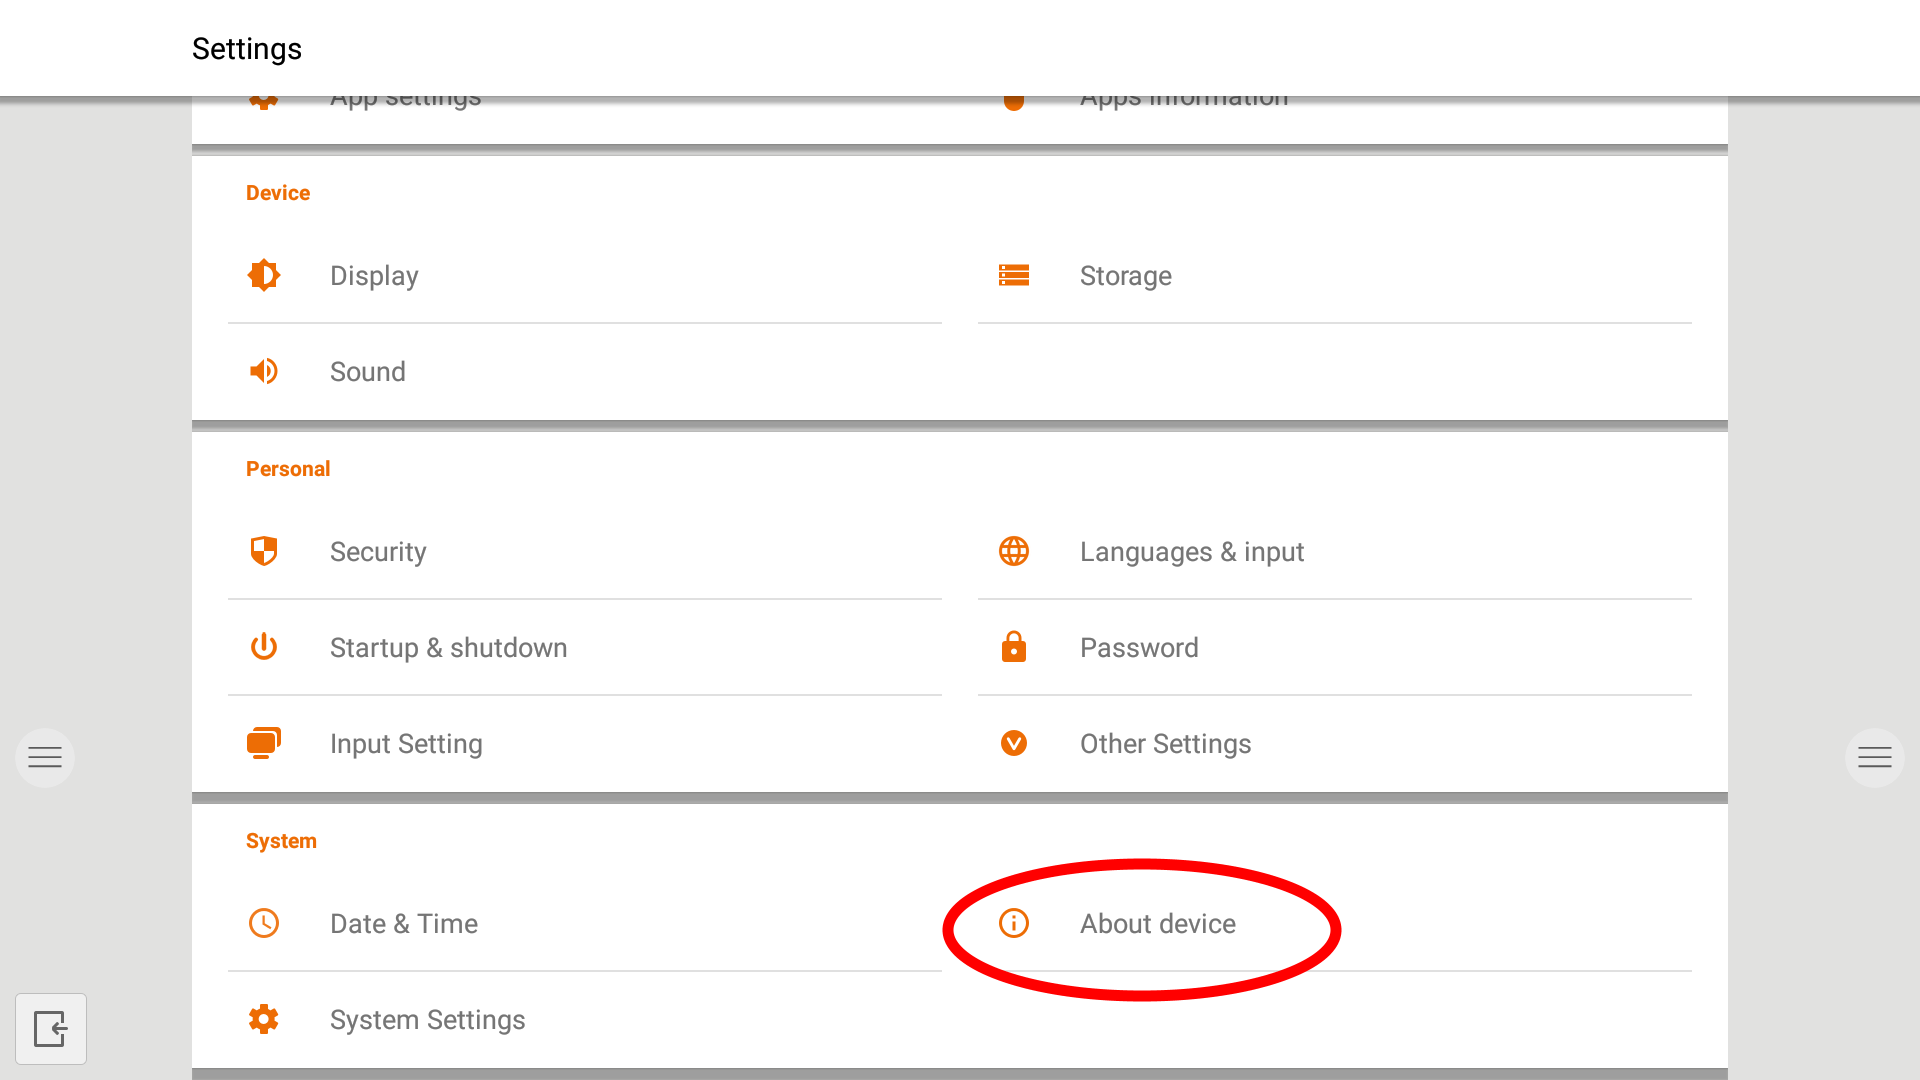Select the Display icon
This screenshot has width=1920, height=1080.
tap(263, 275)
